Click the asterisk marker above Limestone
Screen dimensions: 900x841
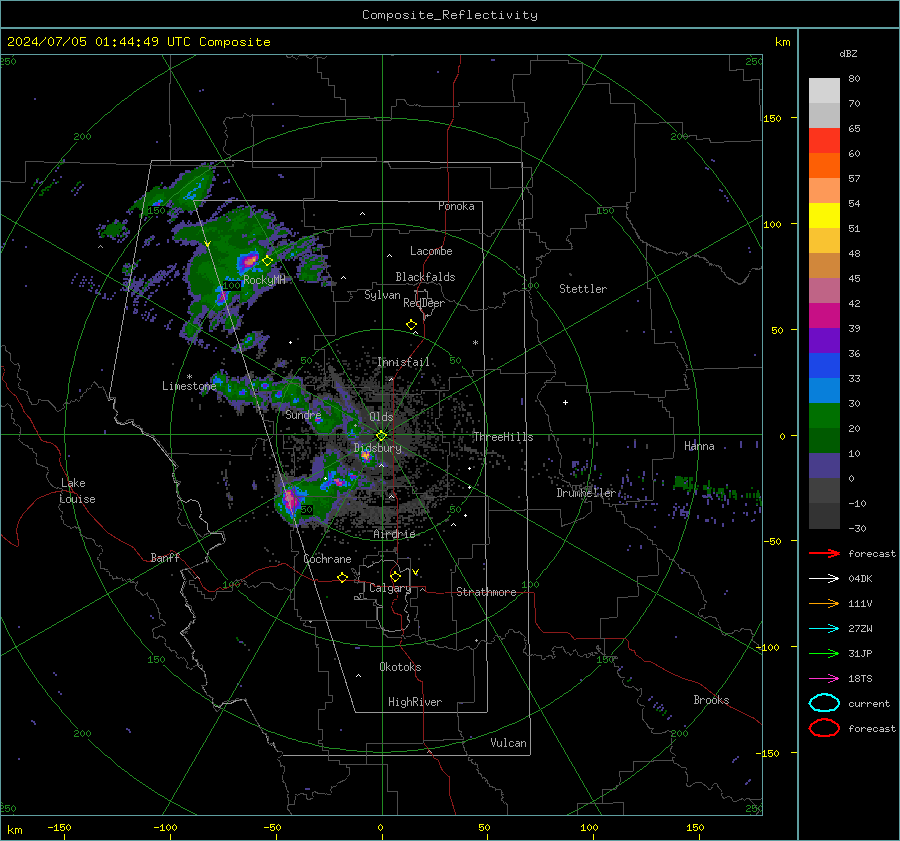(189, 377)
